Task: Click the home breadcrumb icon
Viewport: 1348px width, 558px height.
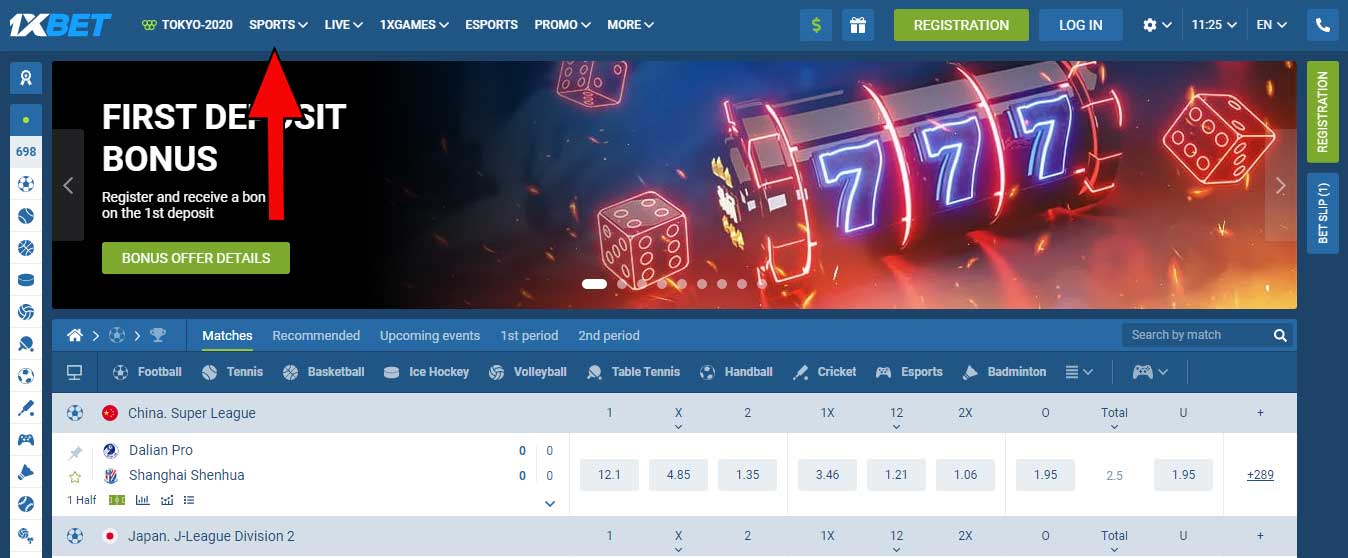Action: [74, 335]
